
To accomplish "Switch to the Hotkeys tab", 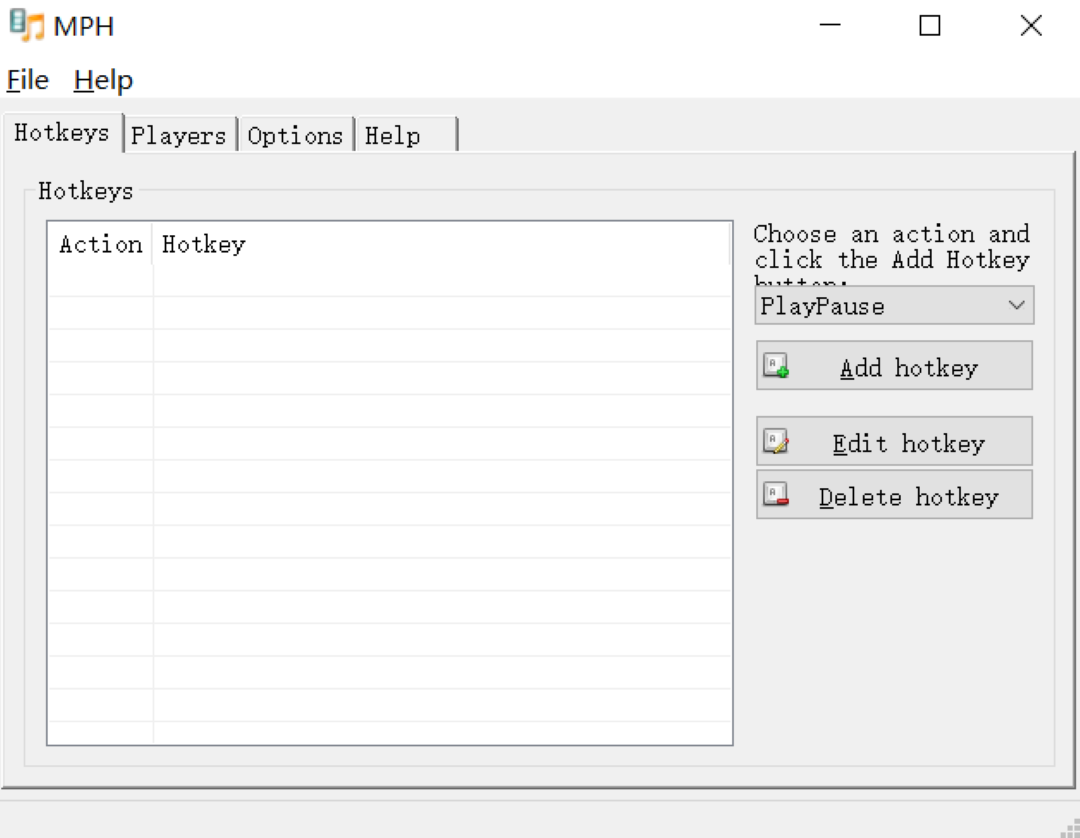I will tap(62, 132).
